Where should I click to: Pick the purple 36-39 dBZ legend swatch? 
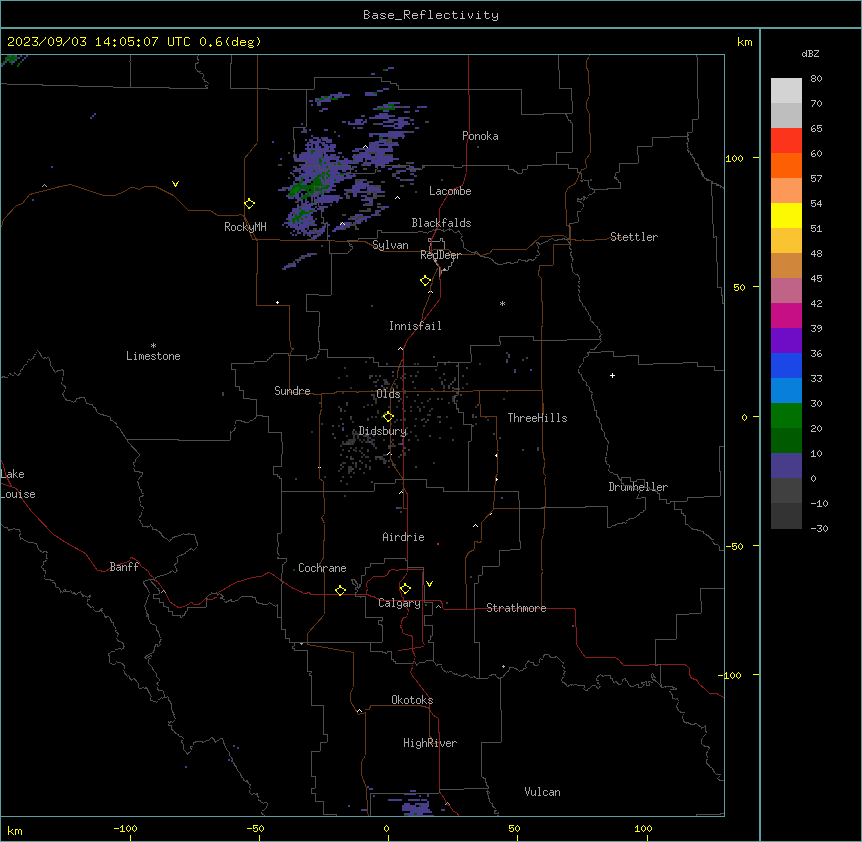[786, 340]
